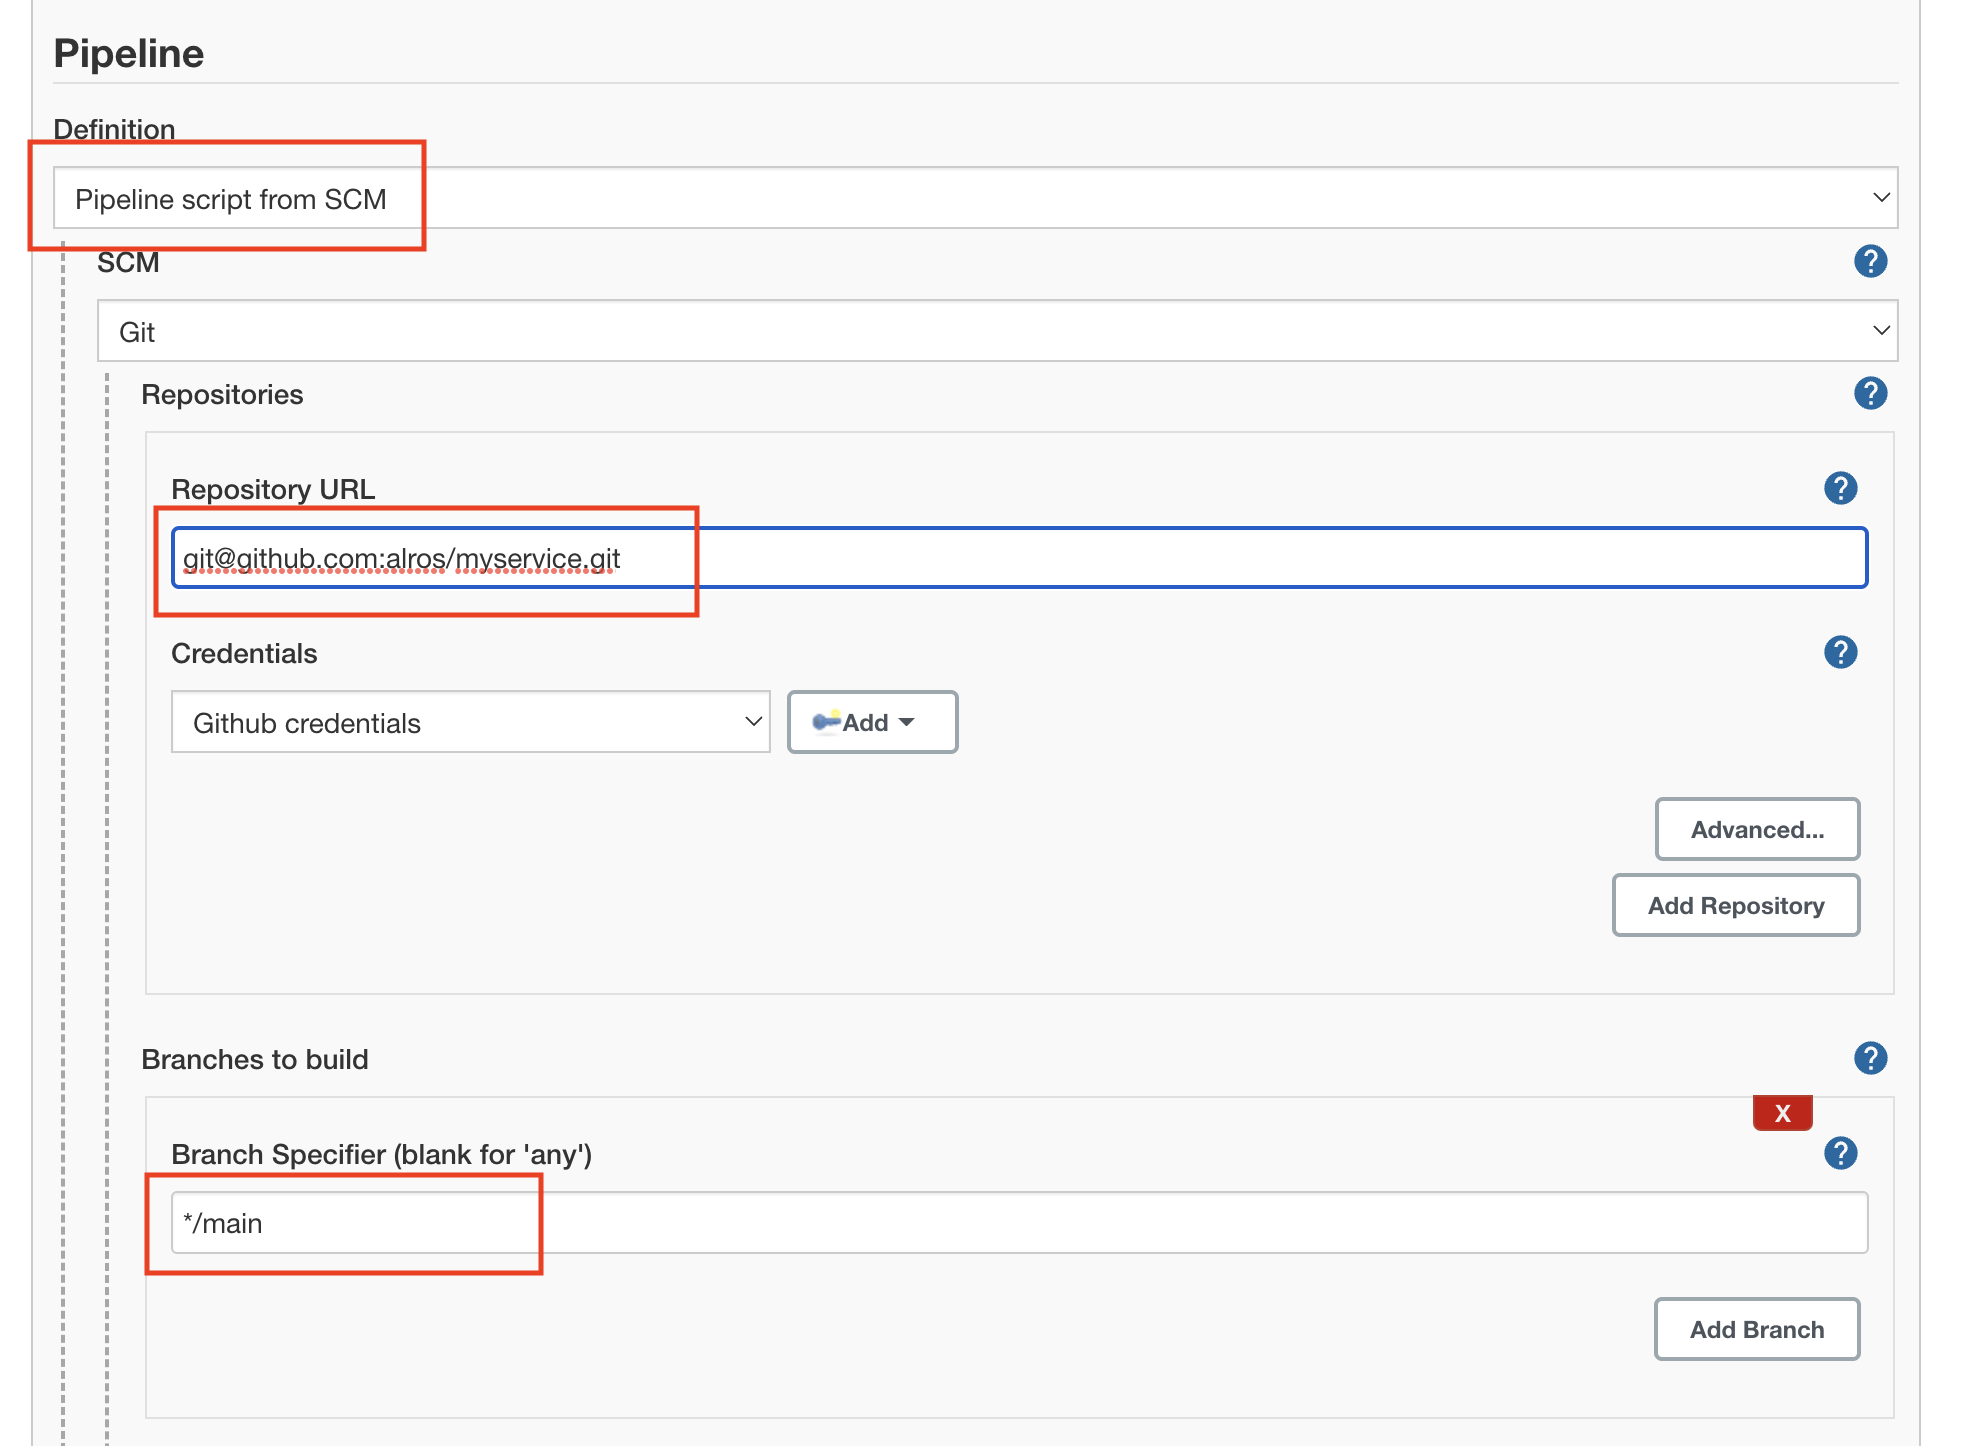Click the key icon on Add button

826,721
